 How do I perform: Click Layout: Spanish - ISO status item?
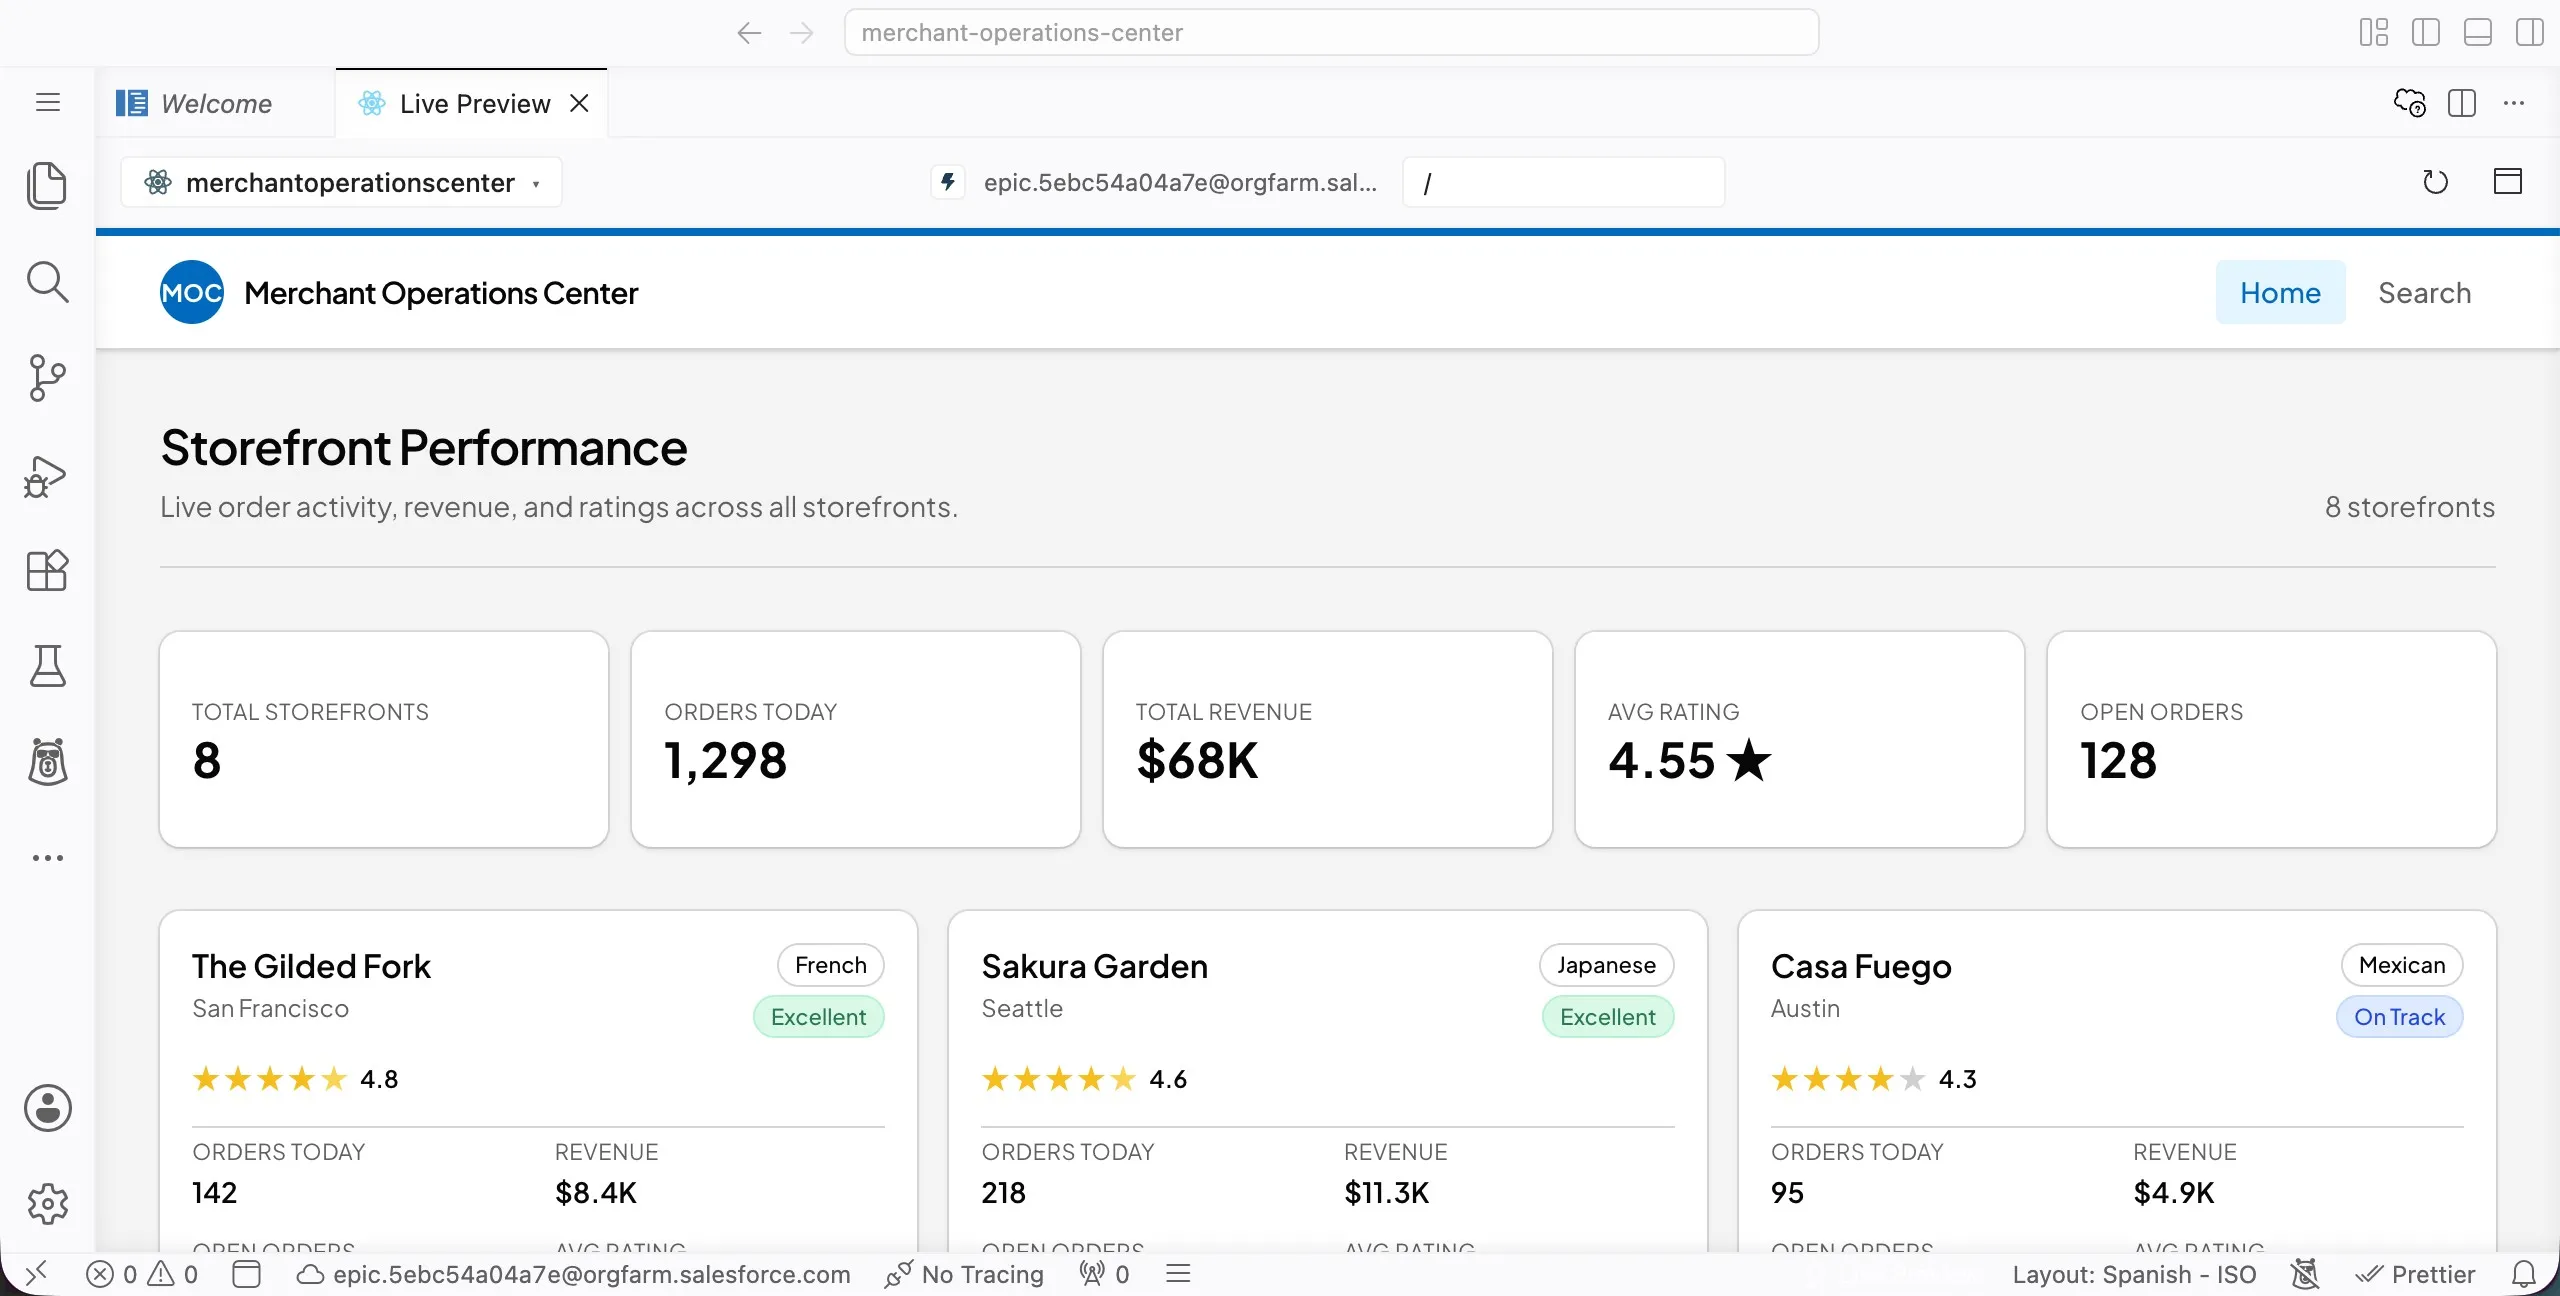(x=2134, y=1274)
